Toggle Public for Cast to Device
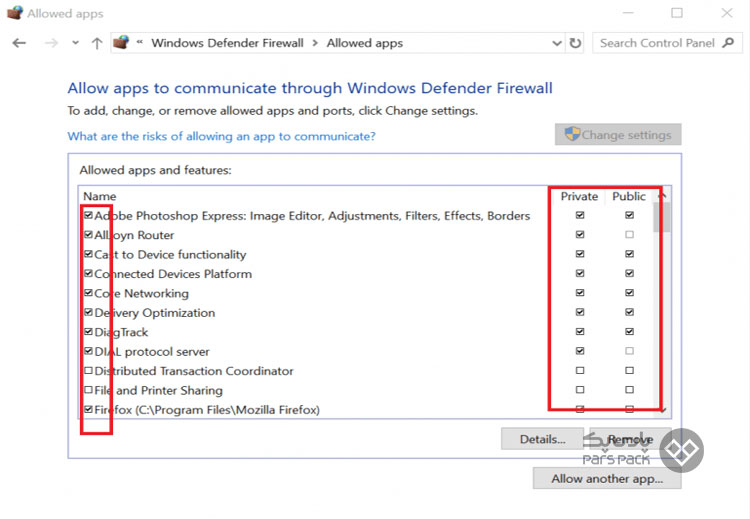Screen dimensions: 750x519 (x=629, y=254)
